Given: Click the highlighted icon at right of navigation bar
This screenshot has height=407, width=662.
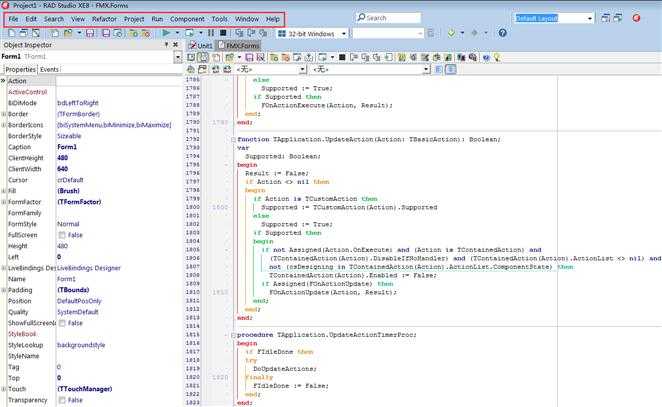Looking at the screenshot, I should coord(450,69).
